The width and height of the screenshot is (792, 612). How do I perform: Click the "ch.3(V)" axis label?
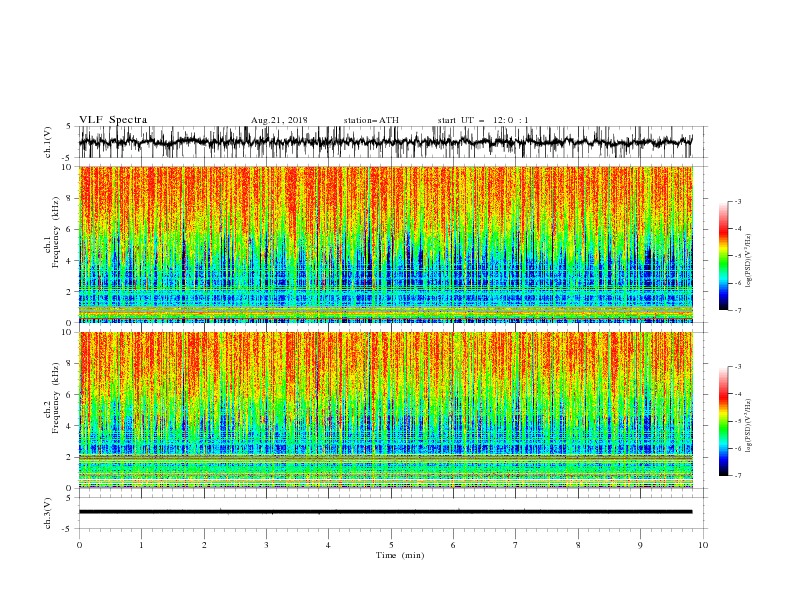coord(48,513)
